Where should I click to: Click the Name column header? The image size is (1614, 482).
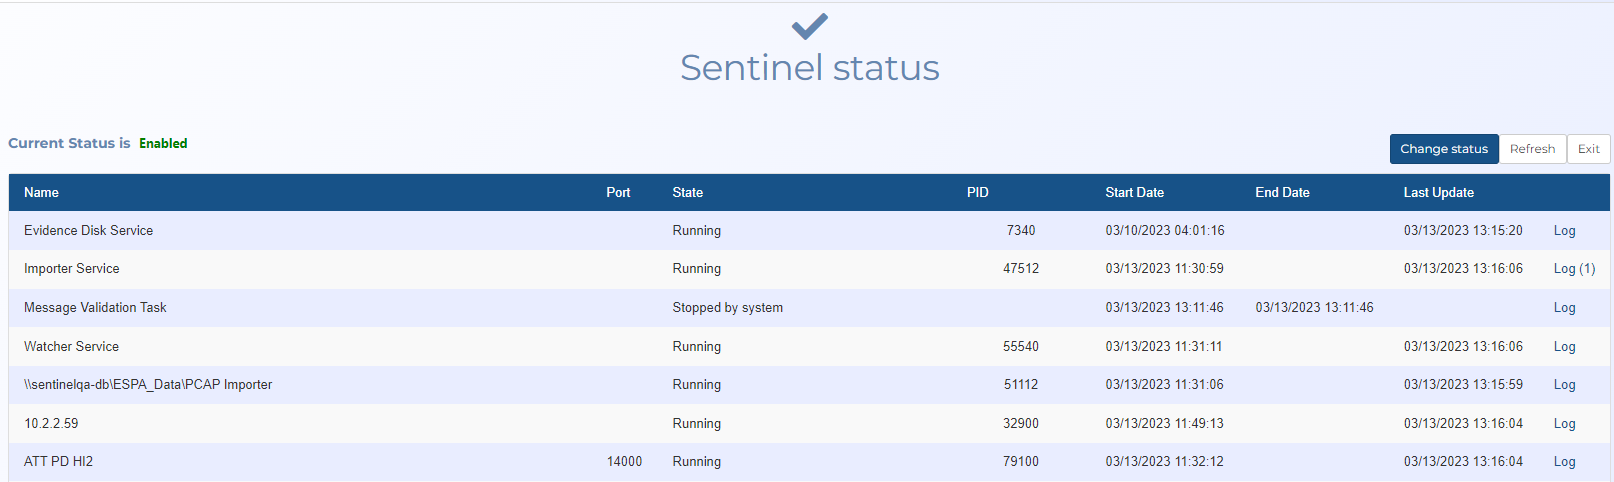coord(41,193)
